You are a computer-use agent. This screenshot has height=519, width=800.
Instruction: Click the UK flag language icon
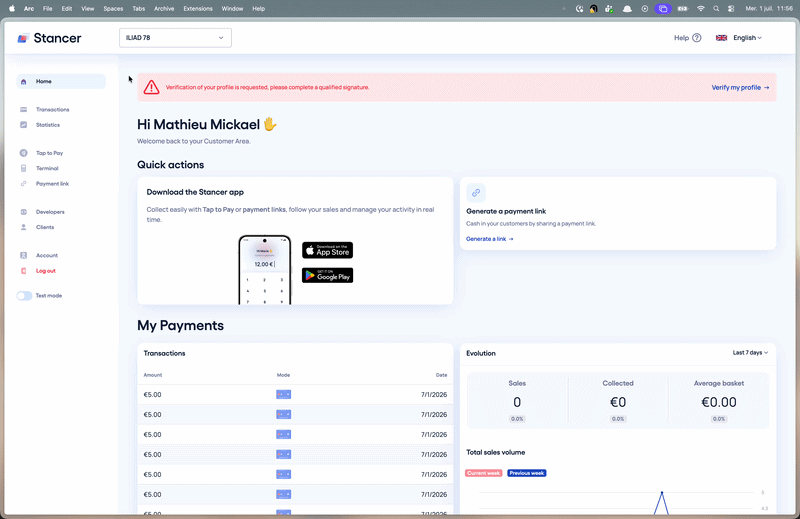tap(721, 38)
